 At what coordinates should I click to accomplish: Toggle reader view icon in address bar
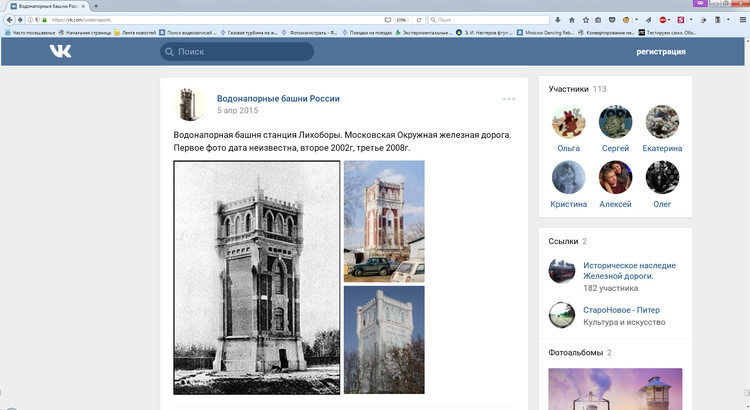387,20
